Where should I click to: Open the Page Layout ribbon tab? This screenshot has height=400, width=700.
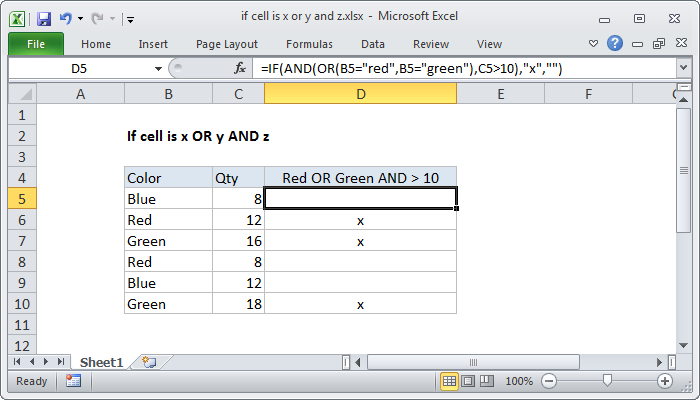click(226, 44)
